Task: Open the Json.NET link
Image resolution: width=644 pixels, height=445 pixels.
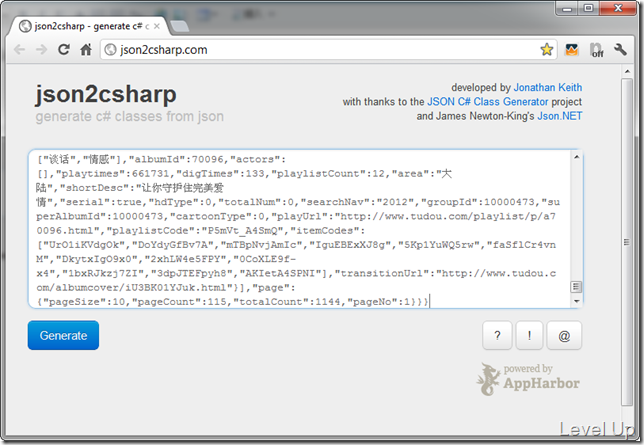Action: pyautogui.click(x=559, y=116)
